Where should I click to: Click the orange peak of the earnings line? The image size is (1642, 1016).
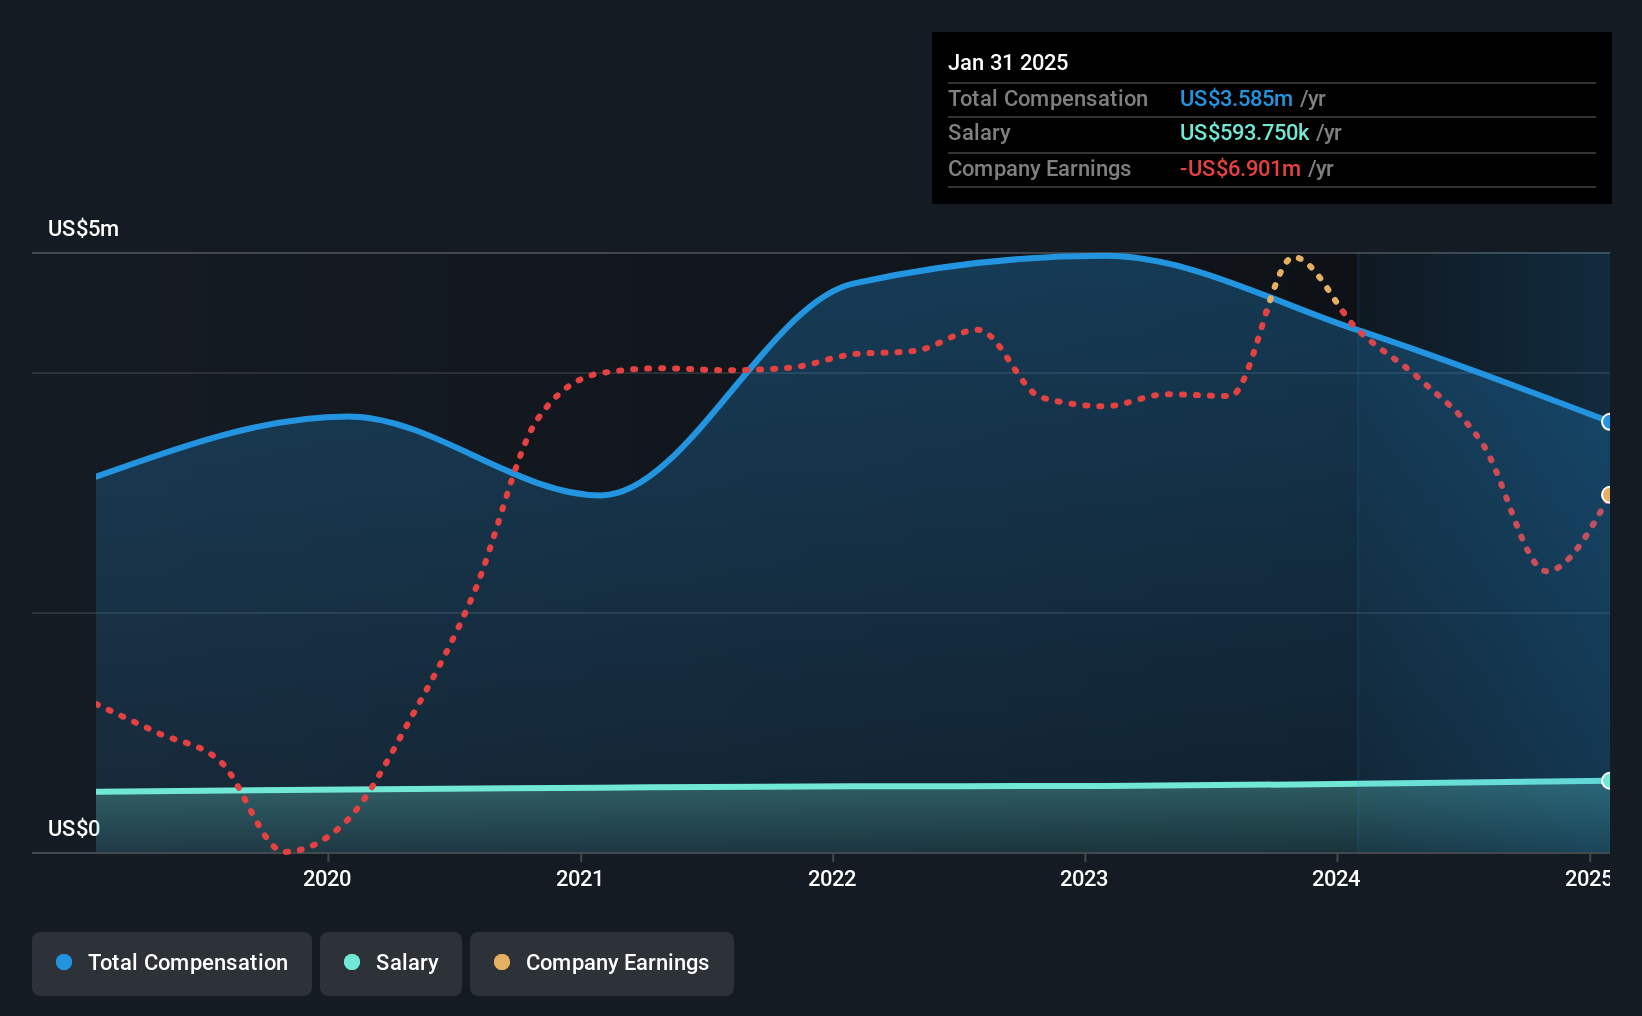pos(1297,258)
